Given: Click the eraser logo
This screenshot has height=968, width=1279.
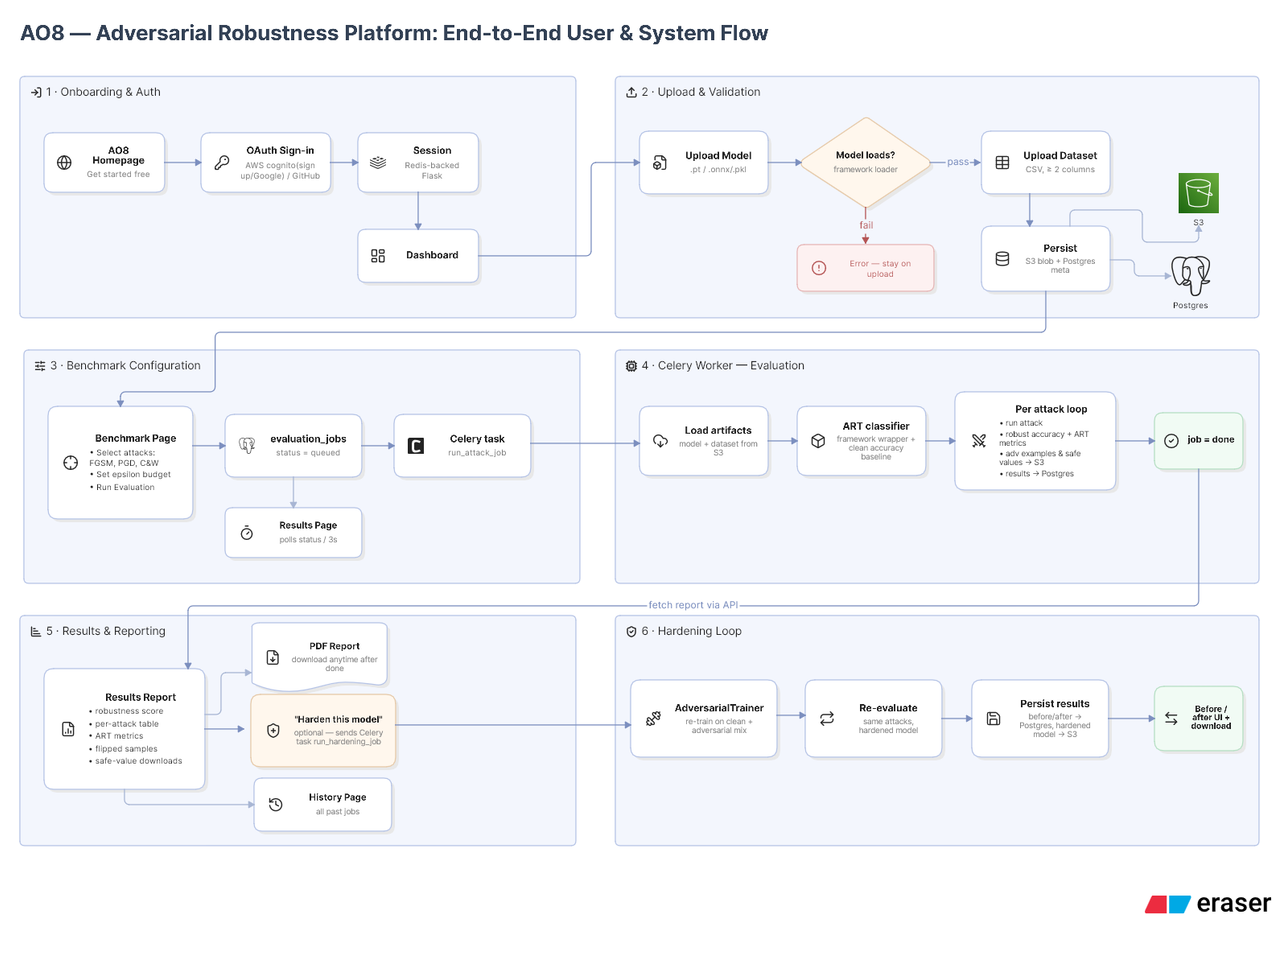Looking at the screenshot, I should (x=1208, y=904).
